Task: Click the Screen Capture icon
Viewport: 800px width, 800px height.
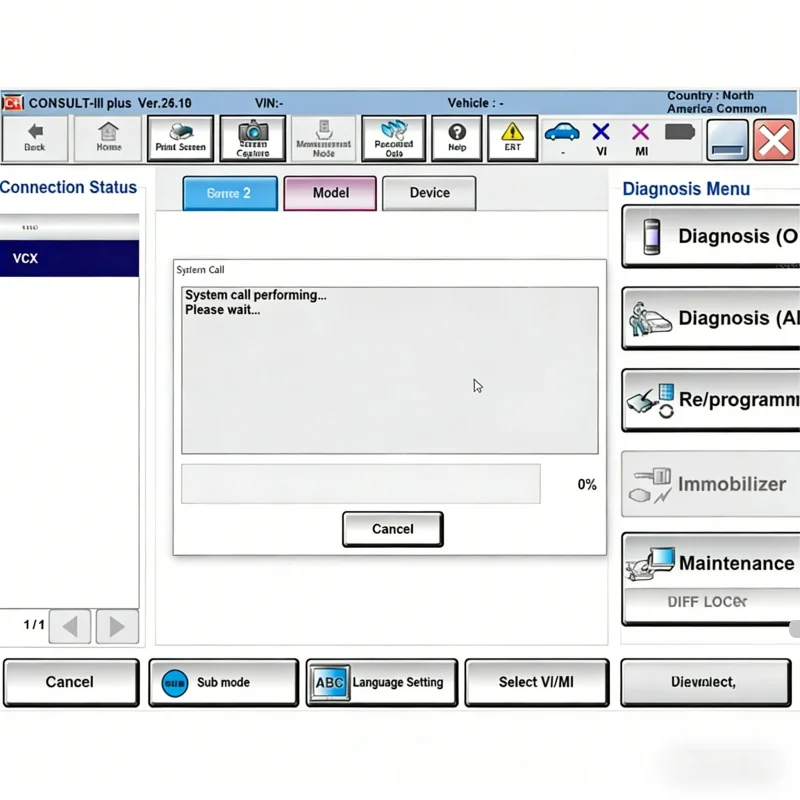Action: 252,138
